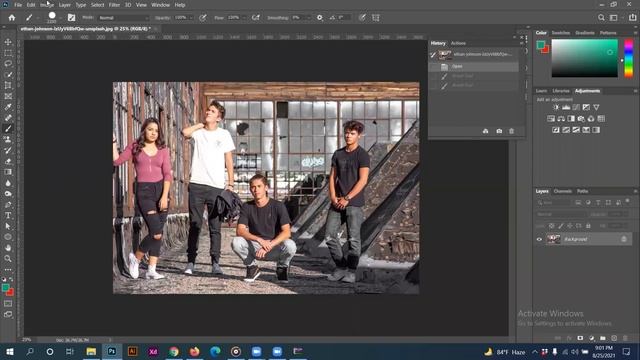Viewport: 640px width, 360px height.
Task: Create new snapshot camera icon in History
Action: pos(499,131)
